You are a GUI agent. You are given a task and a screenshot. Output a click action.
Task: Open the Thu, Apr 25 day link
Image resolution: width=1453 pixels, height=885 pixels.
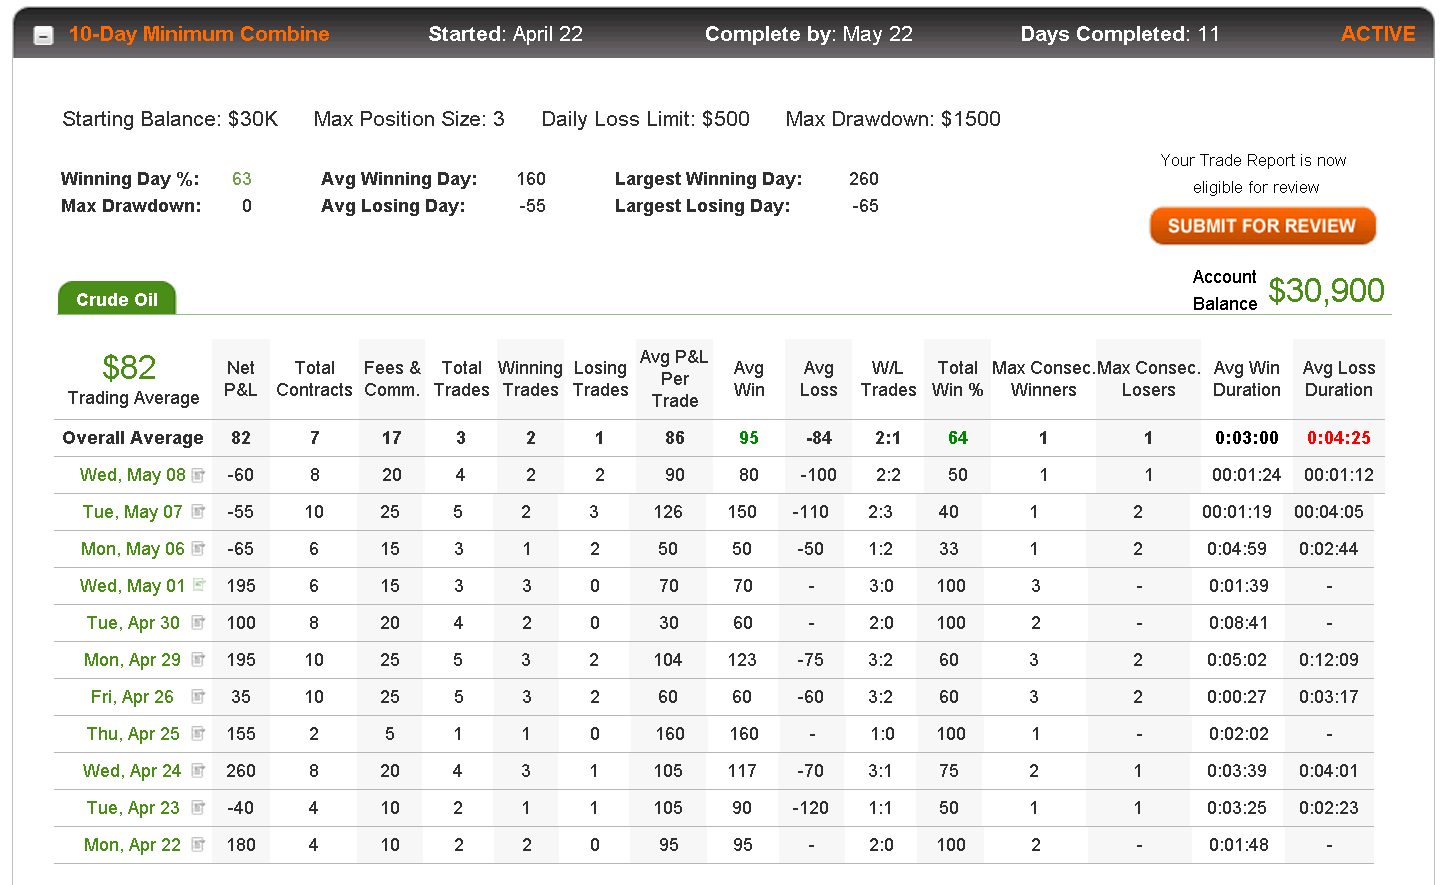click(133, 734)
